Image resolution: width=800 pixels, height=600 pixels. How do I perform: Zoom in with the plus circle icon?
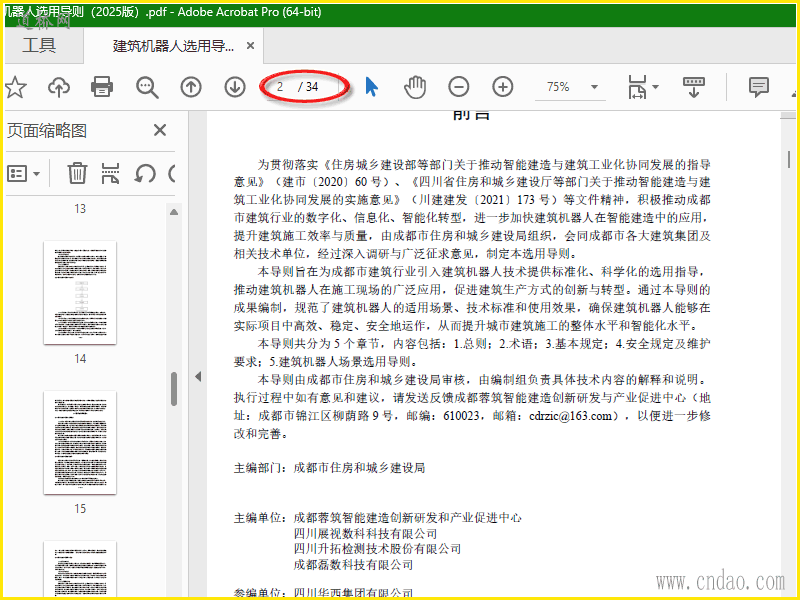point(503,87)
